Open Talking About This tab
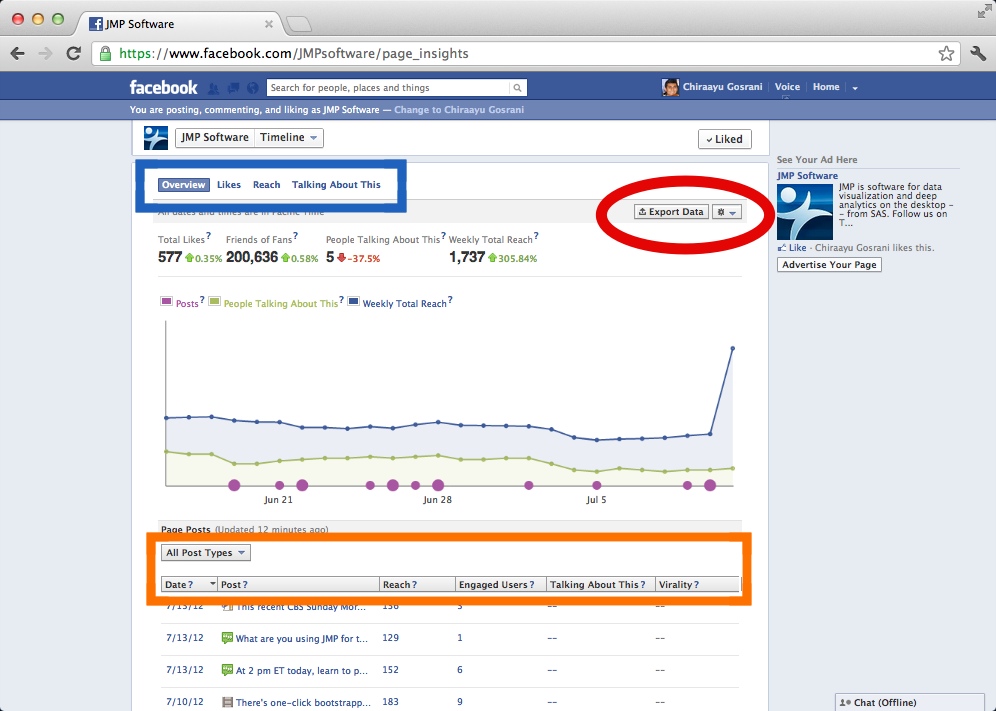The height and width of the screenshot is (711, 996). click(336, 185)
